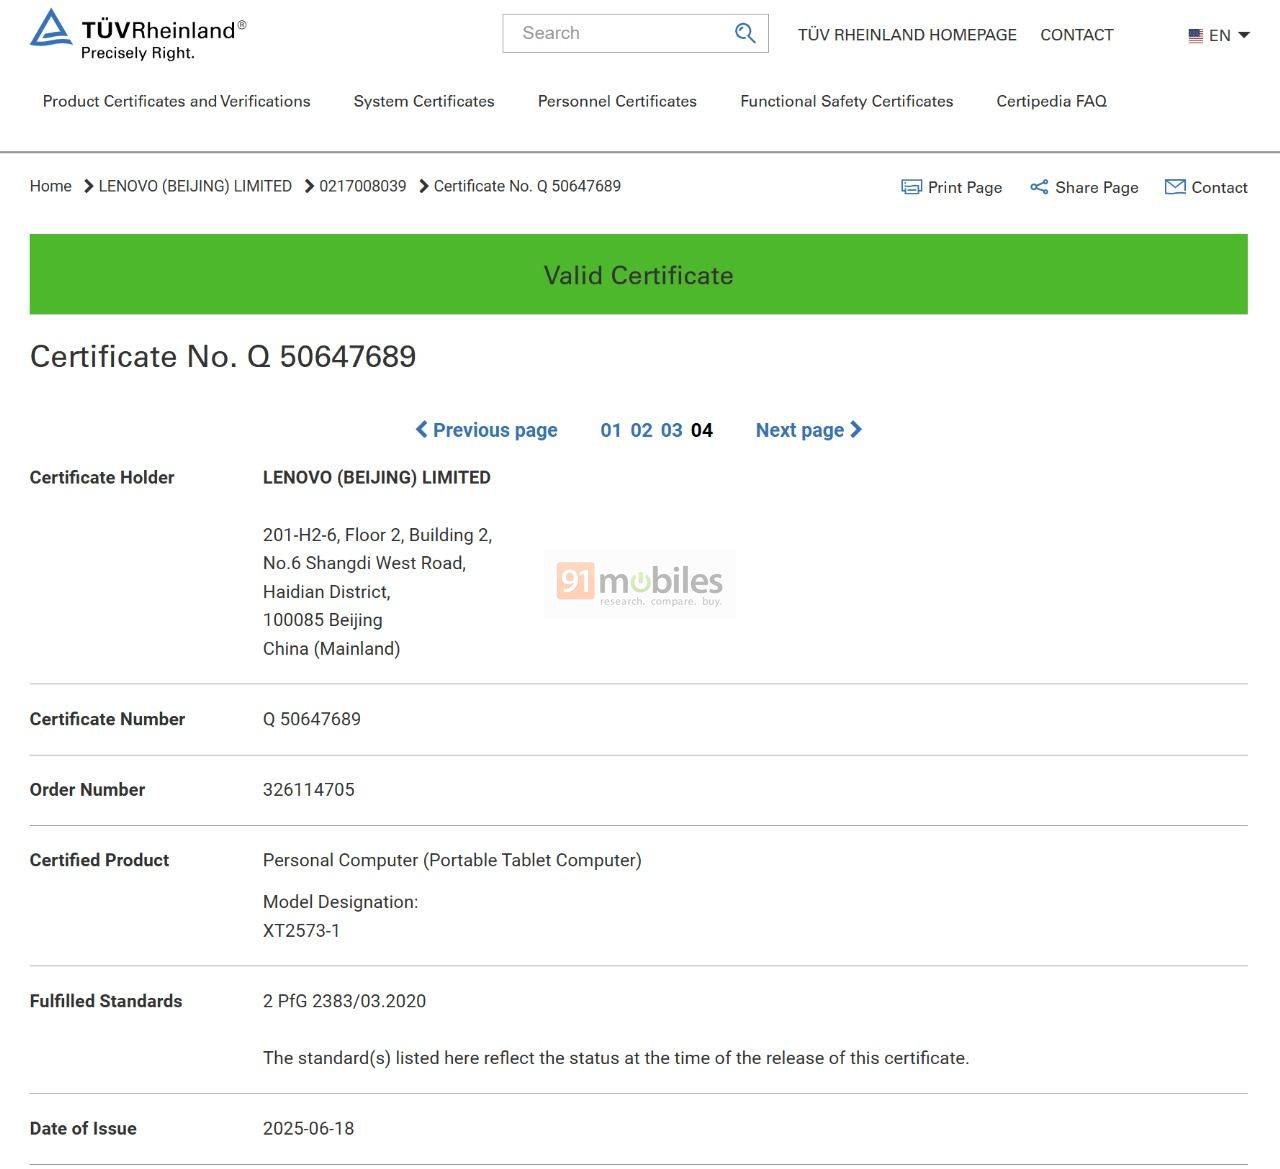Click the Contact link near Share Page
This screenshot has width=1280, height=1169.
click(x=1207, y=187)
